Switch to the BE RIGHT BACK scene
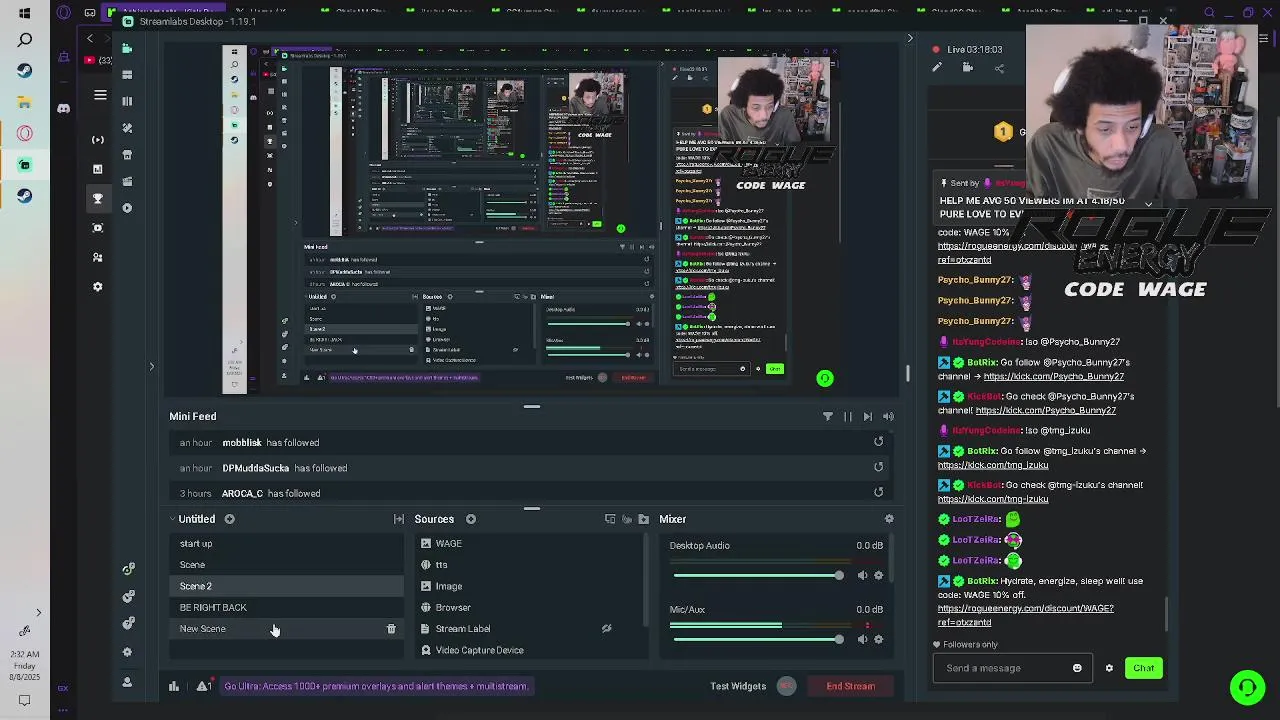 click(x=287, y=607)
